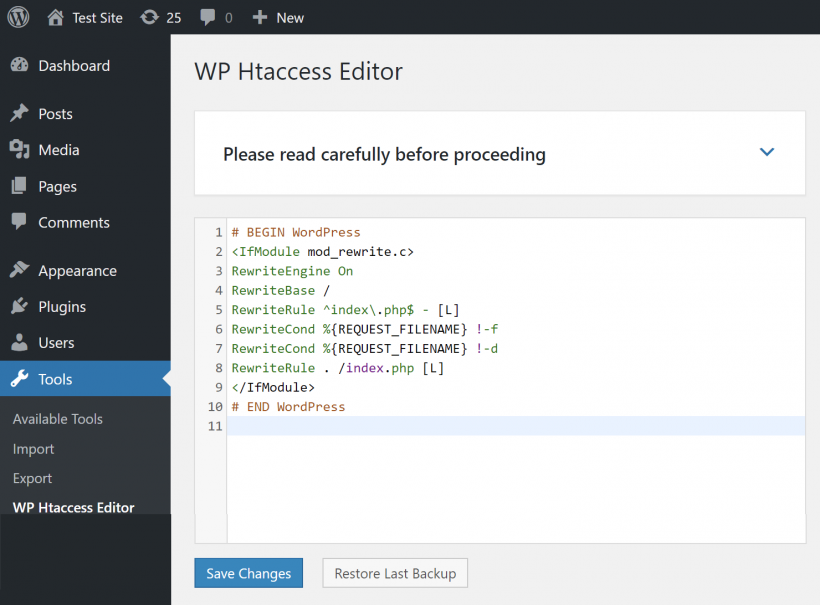Select the Dashboard icon in the sidebar
Image resolution: width=820 pixels, height=605 pixels.
21,65
